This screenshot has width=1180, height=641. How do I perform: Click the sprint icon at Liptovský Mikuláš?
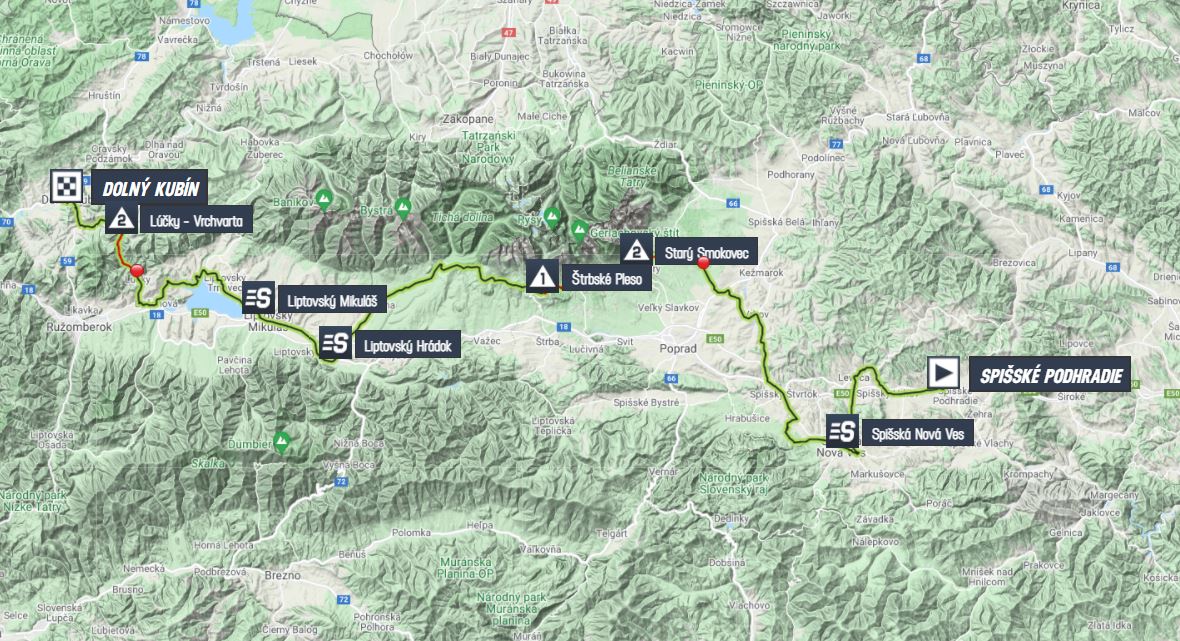(258, 298)
